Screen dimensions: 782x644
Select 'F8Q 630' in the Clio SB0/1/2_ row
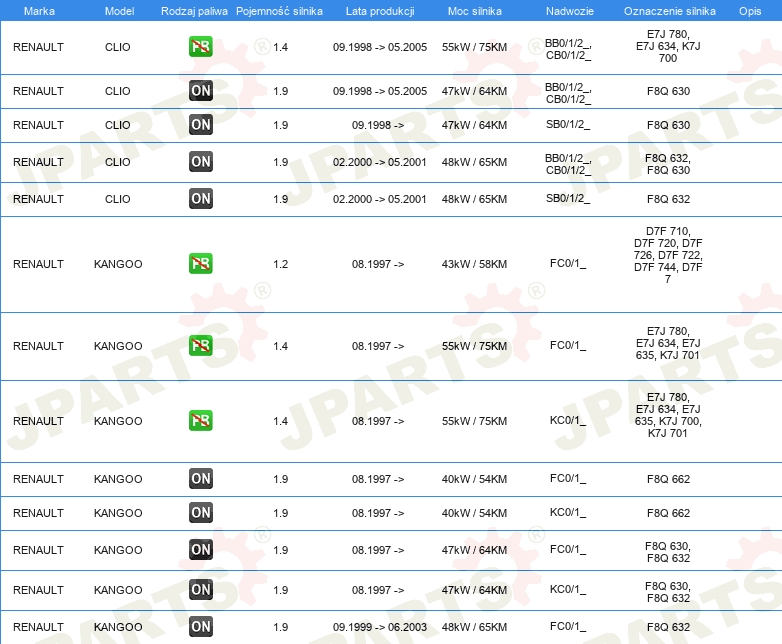[x=668, y=125]
